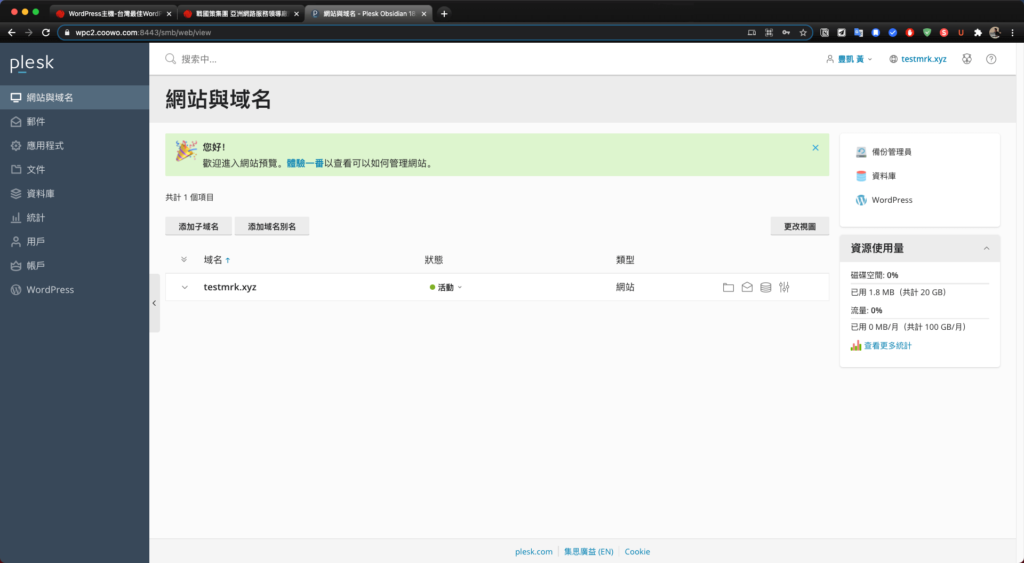The width and height of the screenshot is (1024, 563).
Task: Open the help question mark icon
Action: pos(991,59)
